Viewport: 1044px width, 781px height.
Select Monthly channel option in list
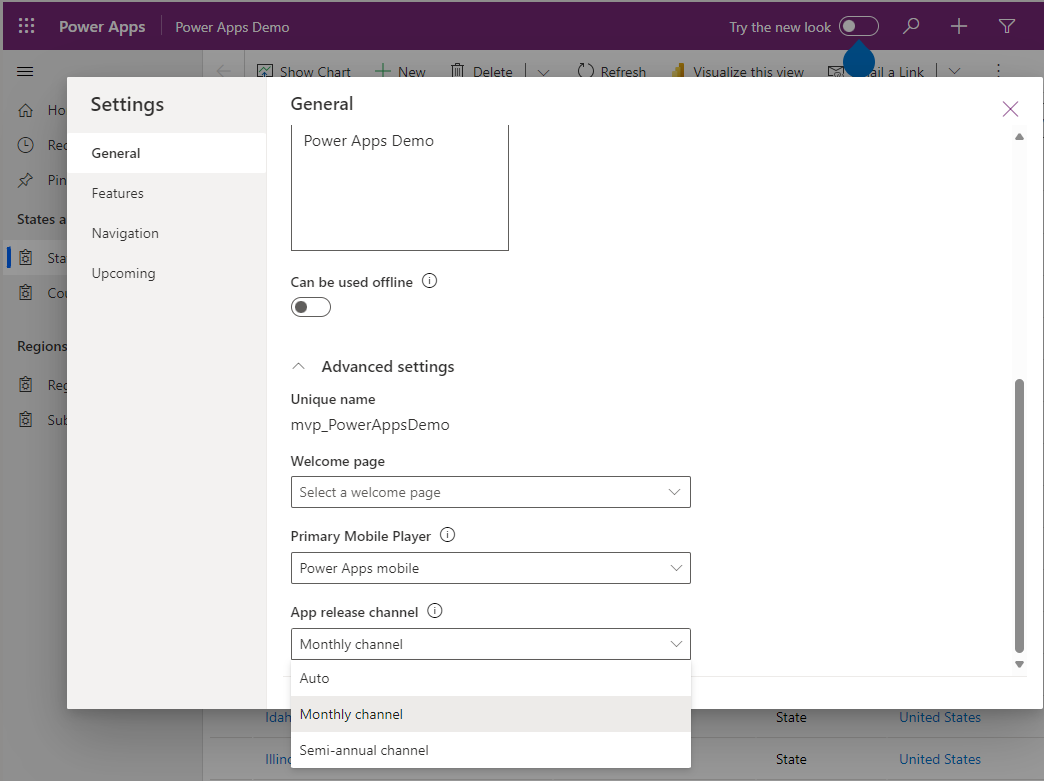tap(491, 714)
